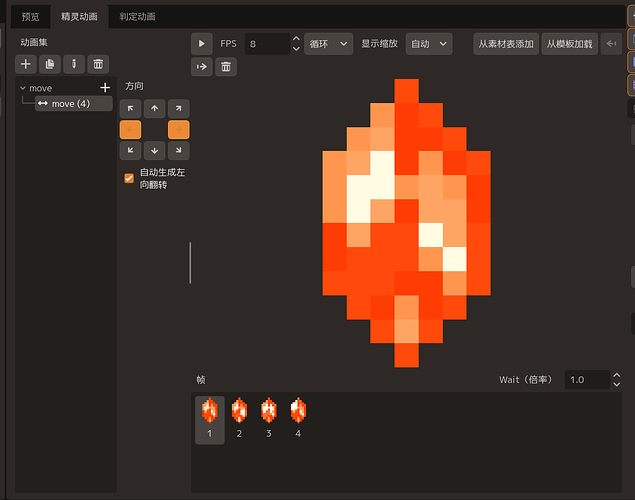
Task: Increase FPS with up stepper arrow
Action: pos(296,38)
